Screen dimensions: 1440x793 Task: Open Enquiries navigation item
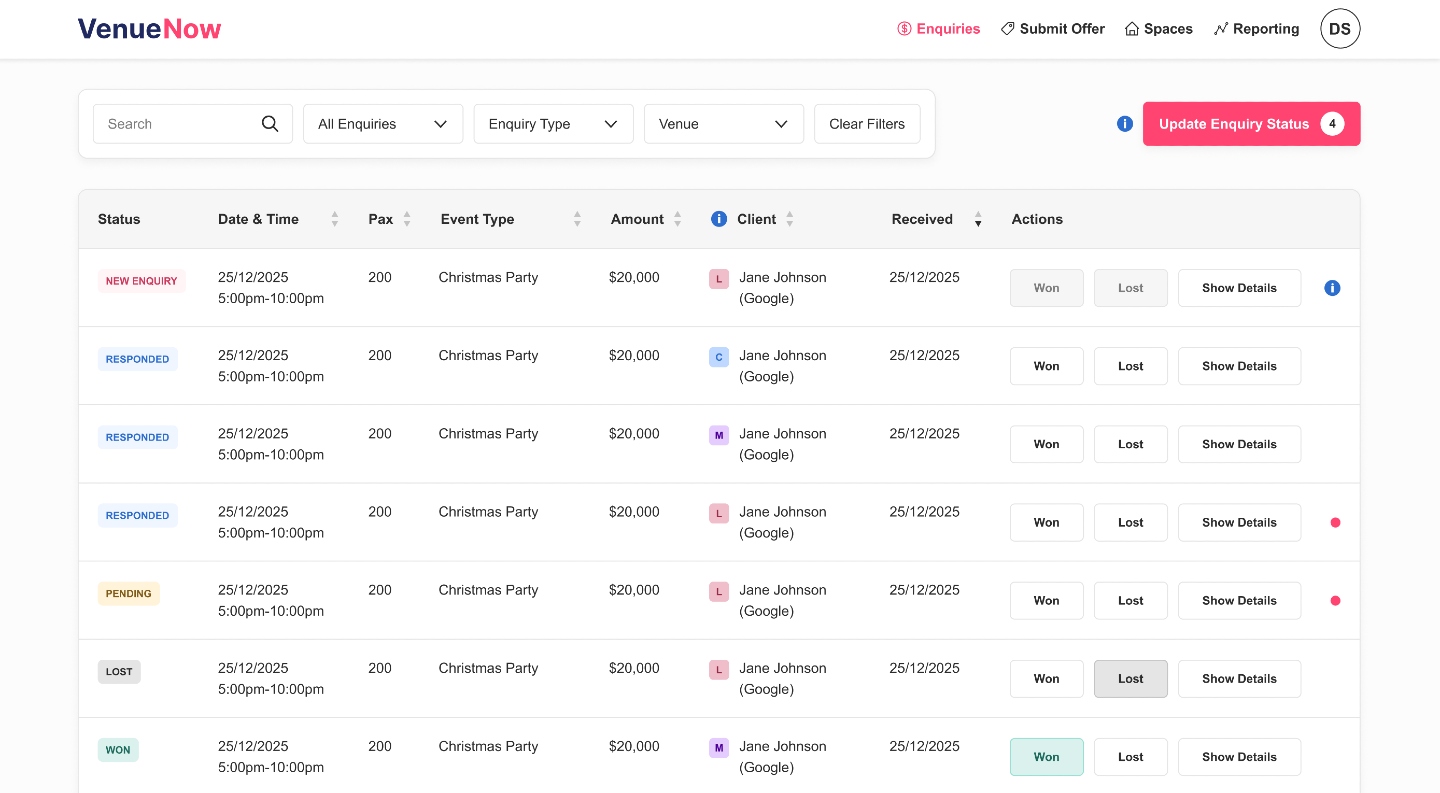point(938,29)
